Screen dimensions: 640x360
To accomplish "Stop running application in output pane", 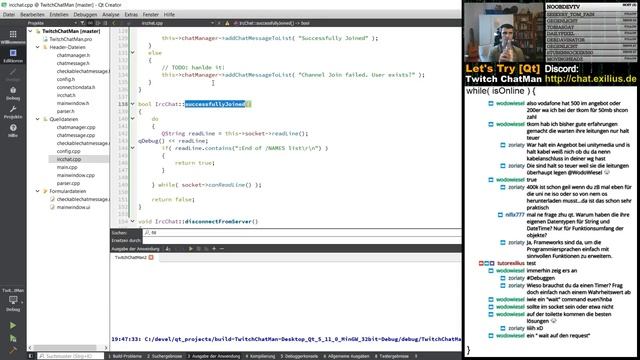I will [198, 249].
